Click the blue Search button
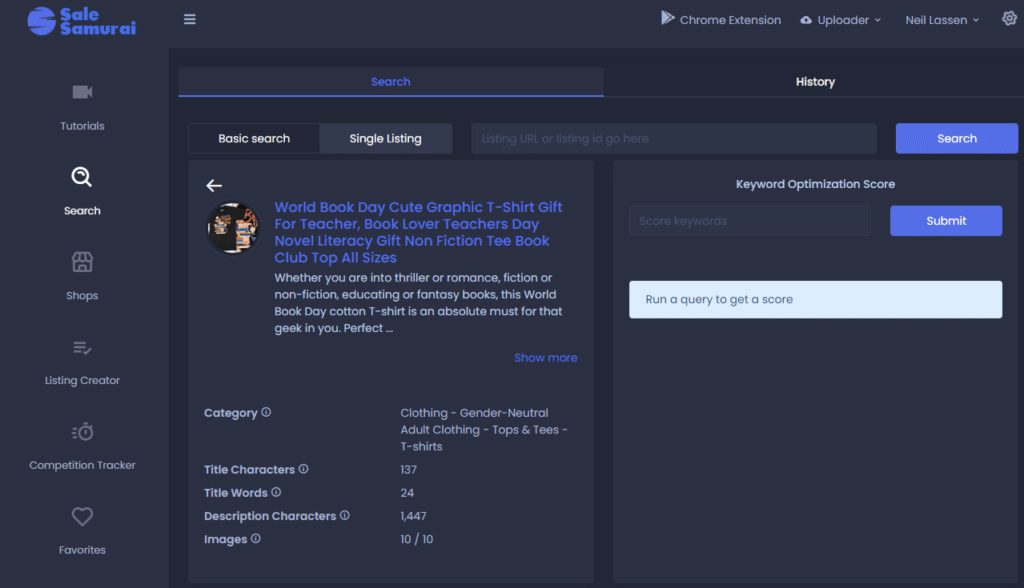The height and width of the screenshot is (588, 1024). click(957, 139)
